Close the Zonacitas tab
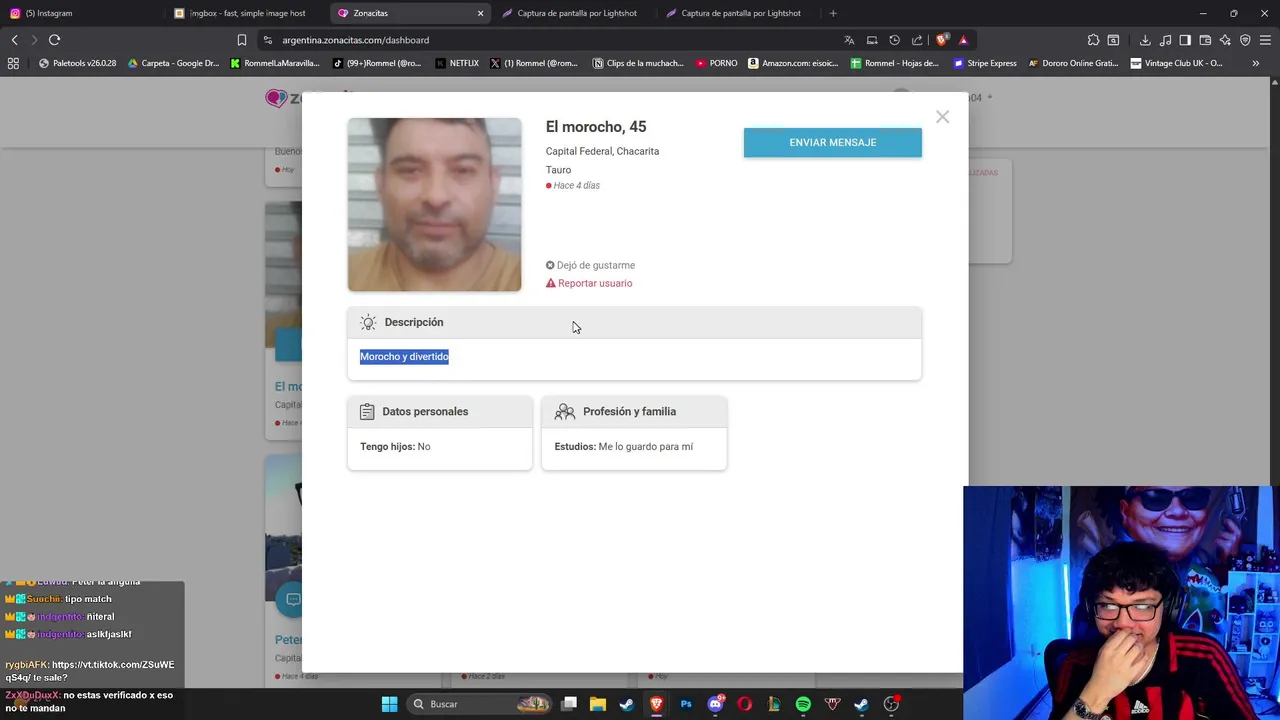The width and height of the screenshot is (1280, 720). coord(480,13)
